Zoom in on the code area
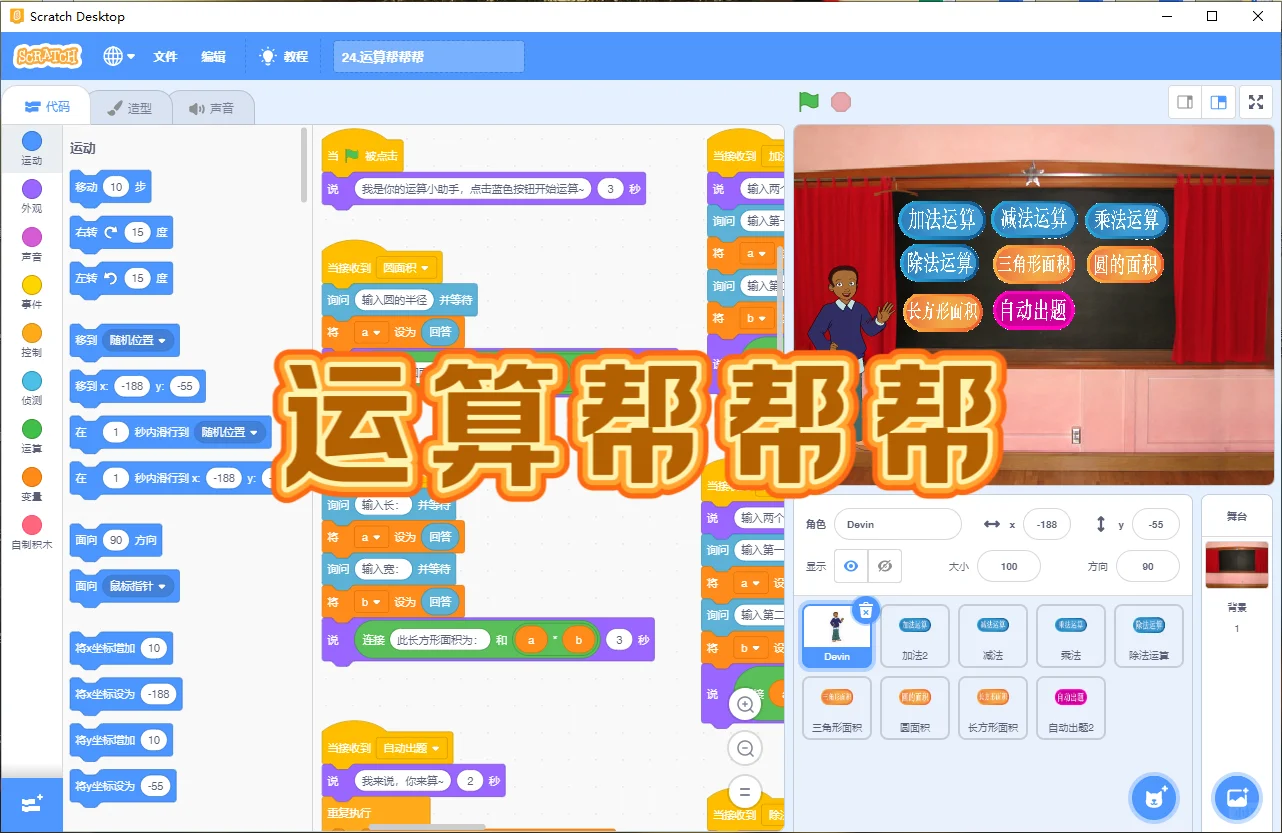The width and height of the screenshot is (1282, 833). tap(744, 703)
